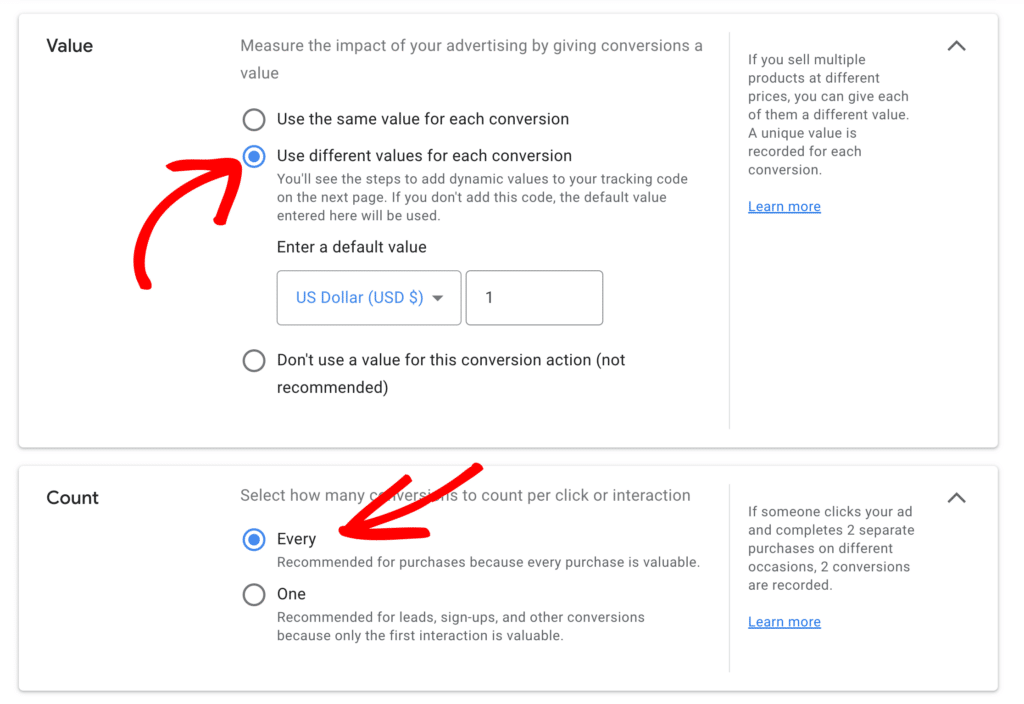Choose the 'One' count radio button

[254, 595]
